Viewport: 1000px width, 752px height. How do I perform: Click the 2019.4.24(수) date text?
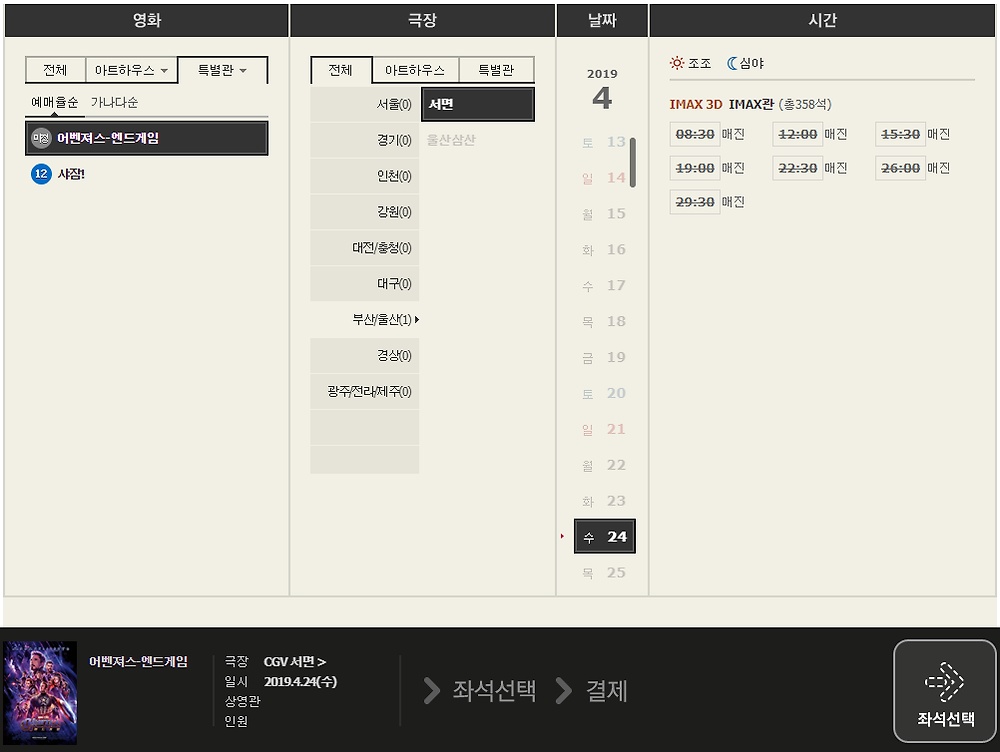point(300,681)
